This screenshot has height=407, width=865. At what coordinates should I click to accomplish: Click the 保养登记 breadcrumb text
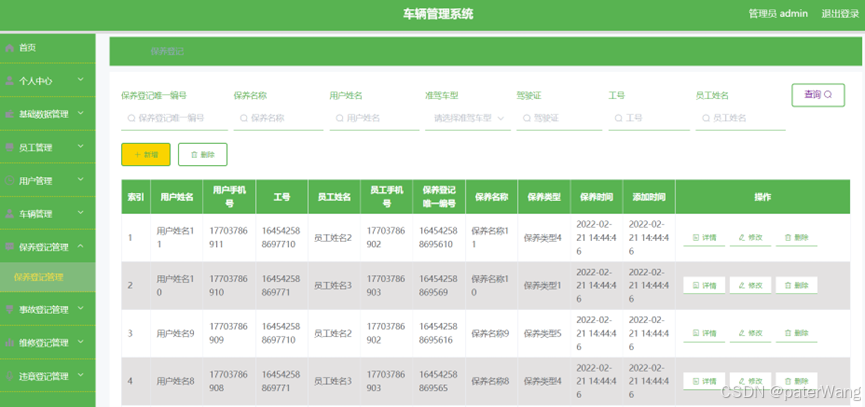[167, 51]
